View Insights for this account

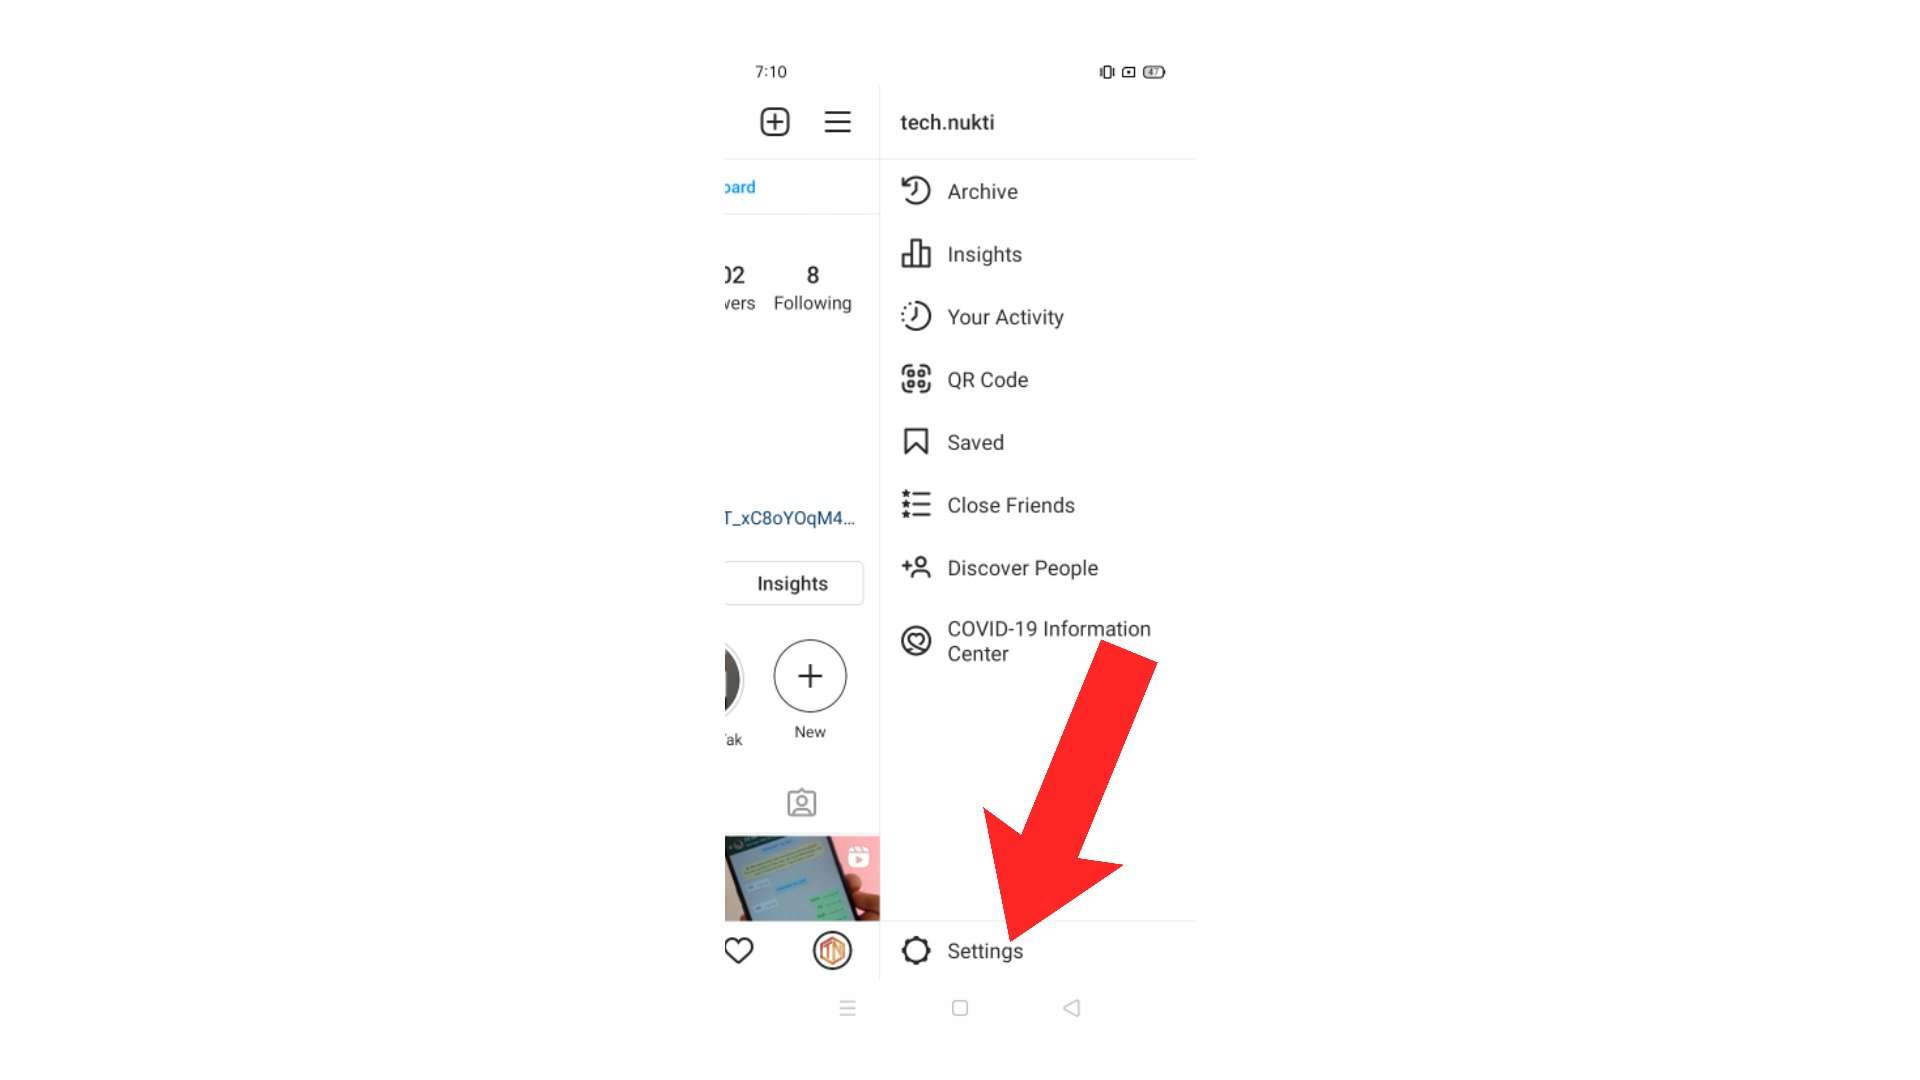984,253
